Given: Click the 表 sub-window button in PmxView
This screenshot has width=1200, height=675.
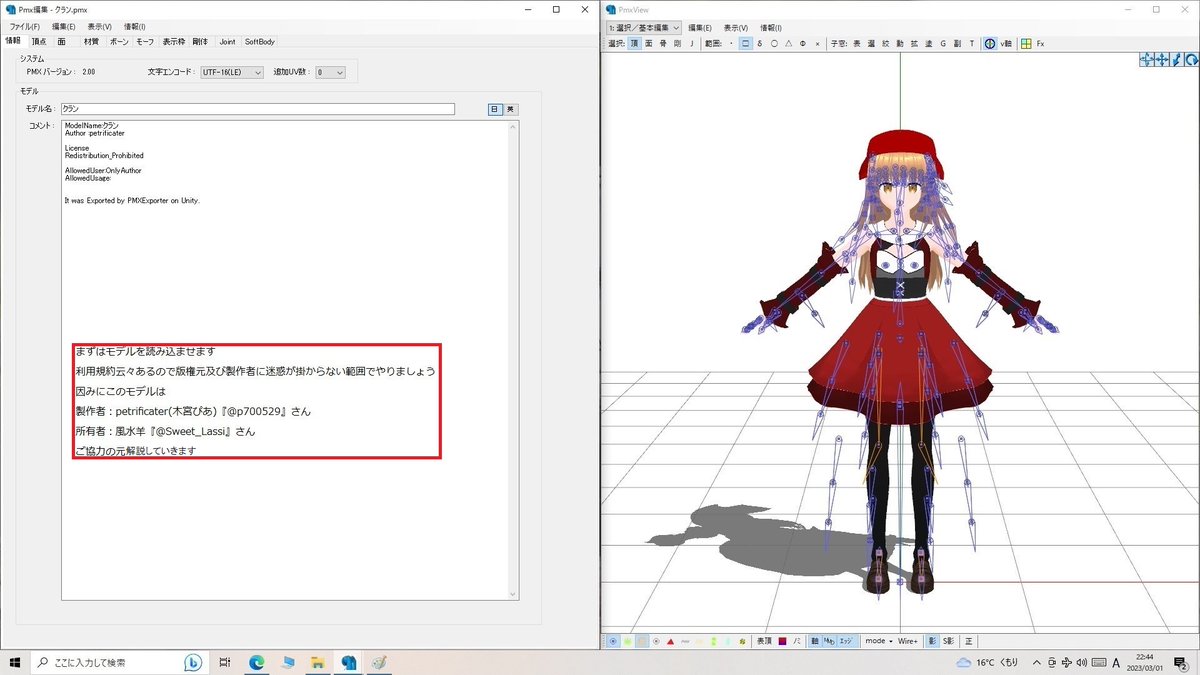Looking at the screenshot, I should point(857,43).
